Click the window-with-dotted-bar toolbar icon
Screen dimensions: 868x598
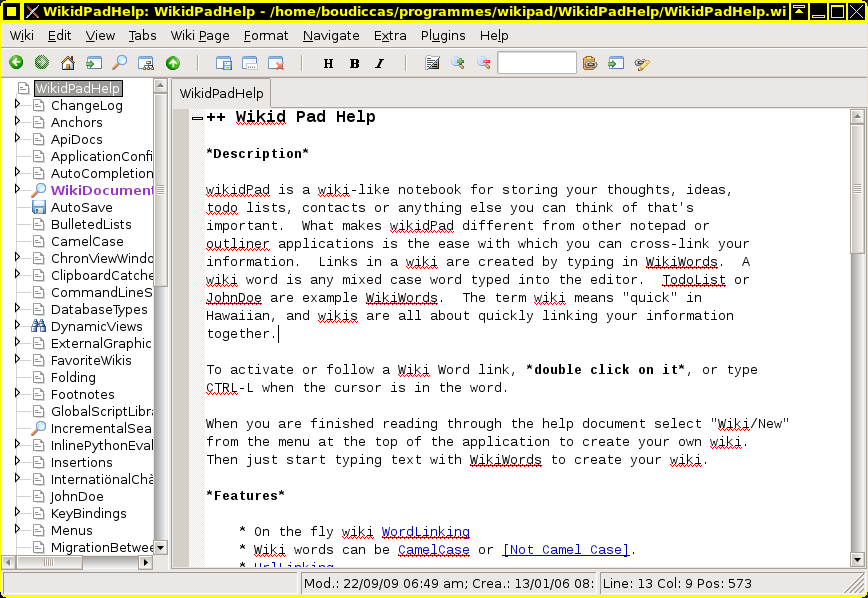pos(250,63)
